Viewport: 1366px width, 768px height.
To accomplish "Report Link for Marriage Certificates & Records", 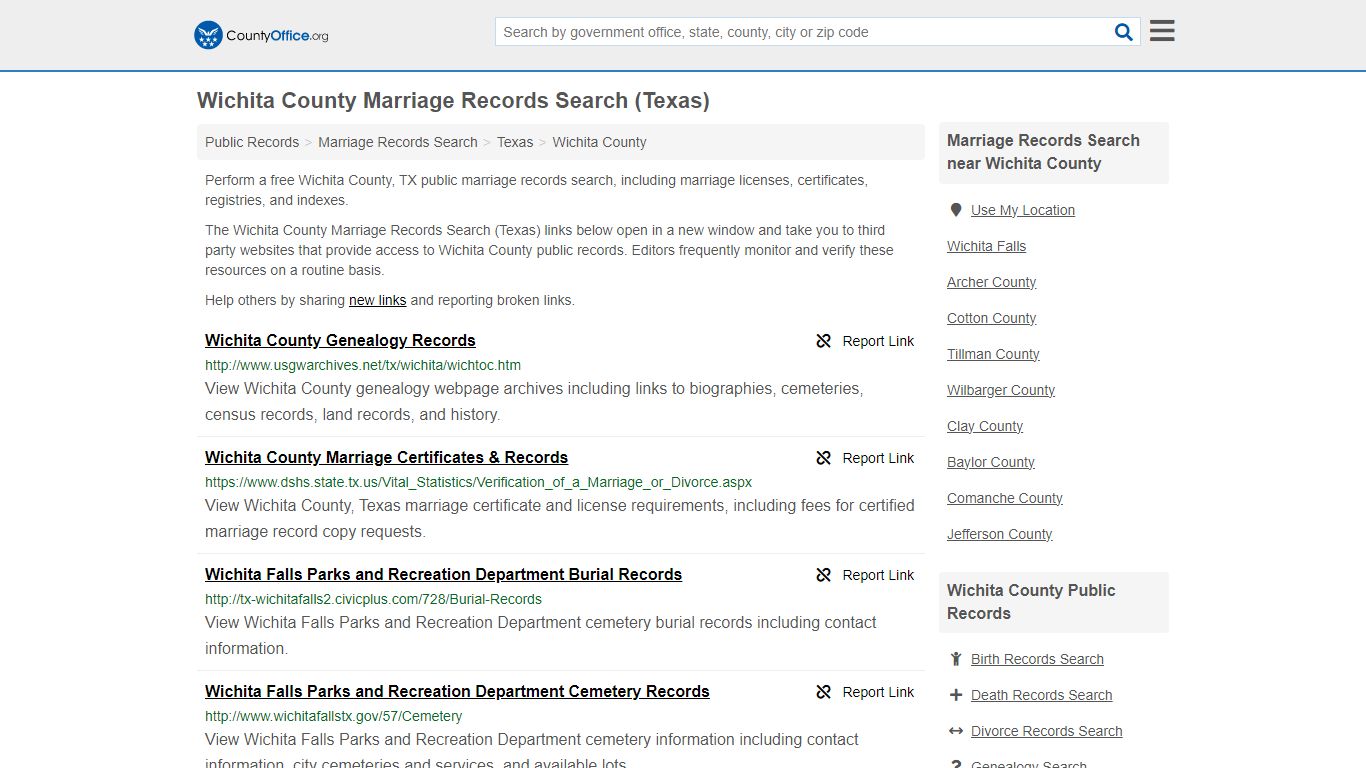I will click(x=878, y=458).
